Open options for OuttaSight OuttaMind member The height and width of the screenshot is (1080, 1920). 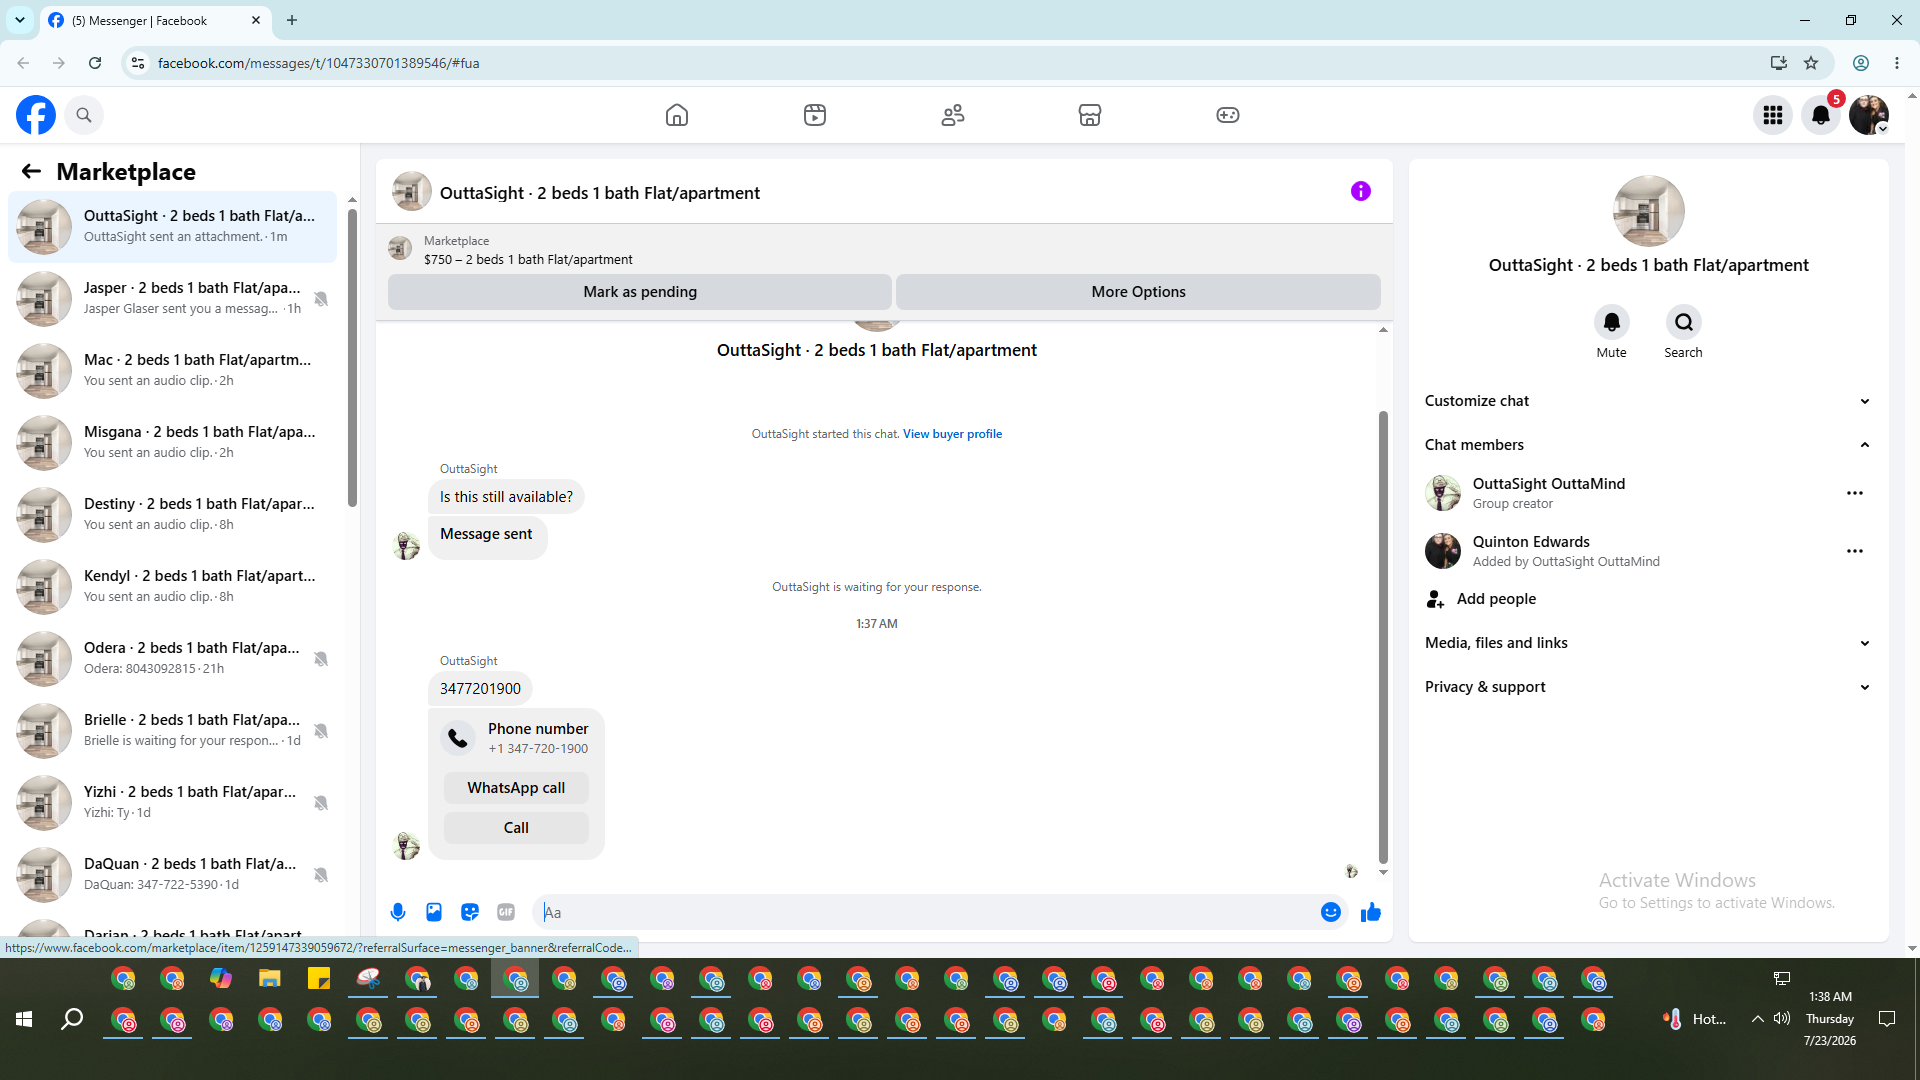pos(1855,493)
